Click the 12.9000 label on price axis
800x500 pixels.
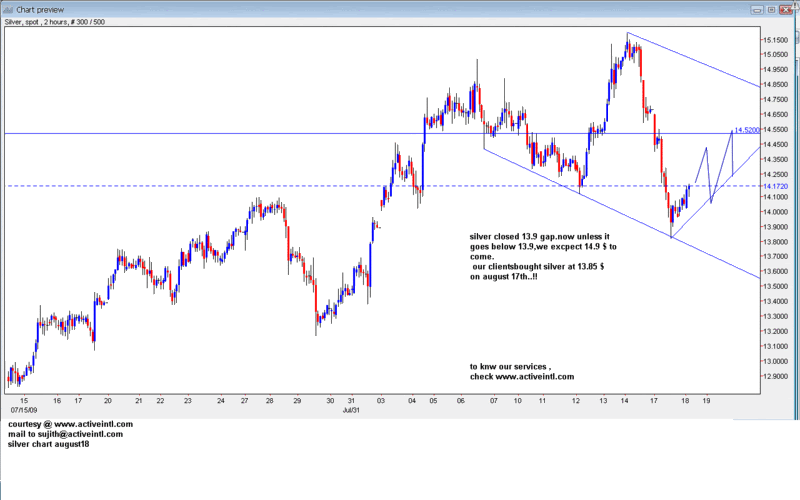[775, 376]
